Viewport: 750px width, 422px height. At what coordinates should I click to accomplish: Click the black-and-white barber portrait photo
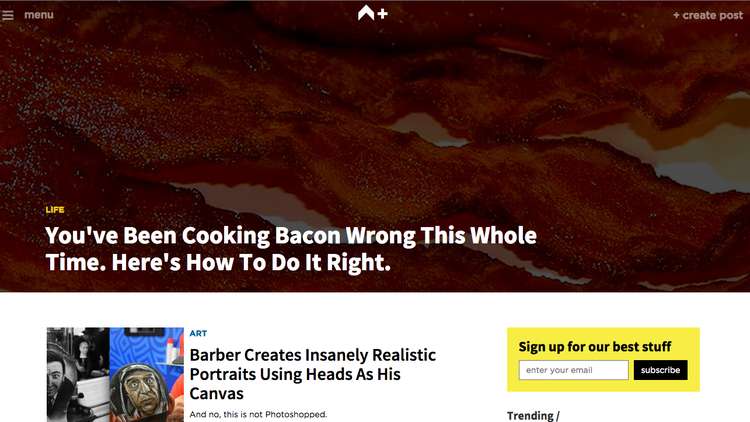(78, 374)
